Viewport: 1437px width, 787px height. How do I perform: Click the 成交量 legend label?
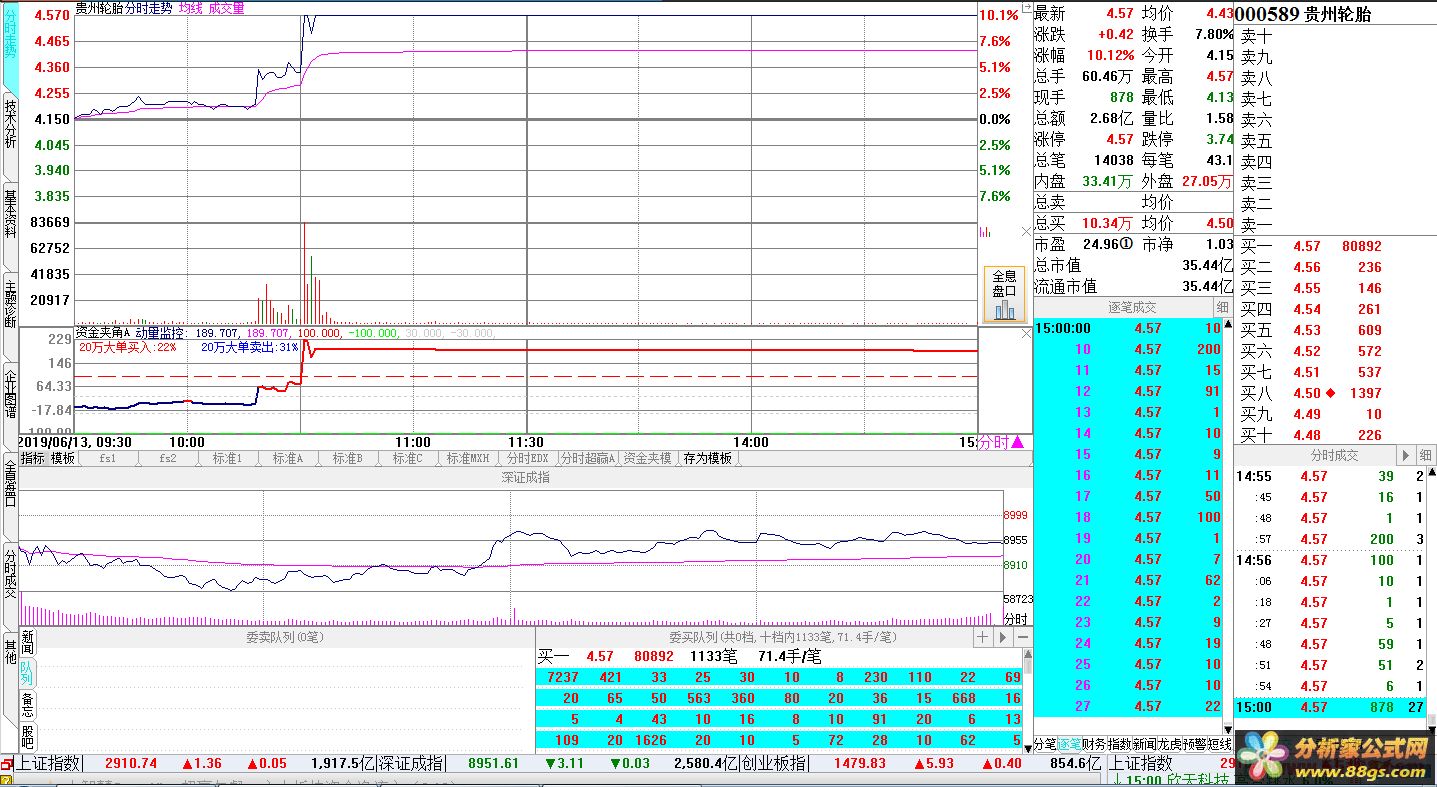225,8
